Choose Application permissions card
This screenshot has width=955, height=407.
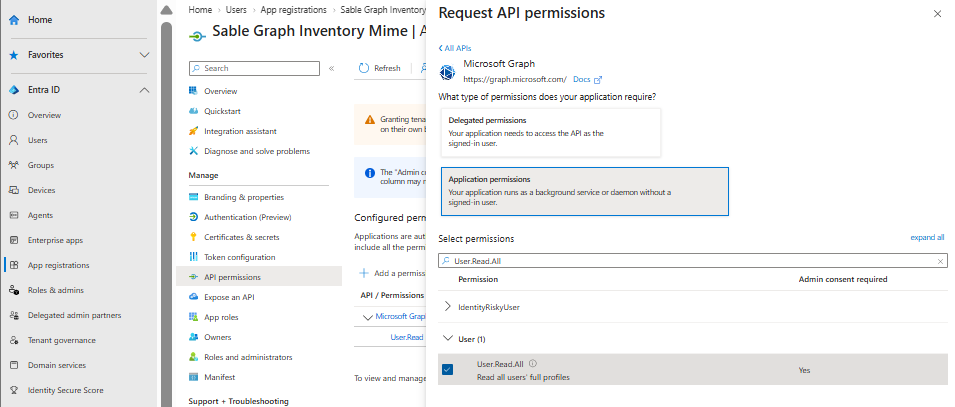tap(585, 191)
